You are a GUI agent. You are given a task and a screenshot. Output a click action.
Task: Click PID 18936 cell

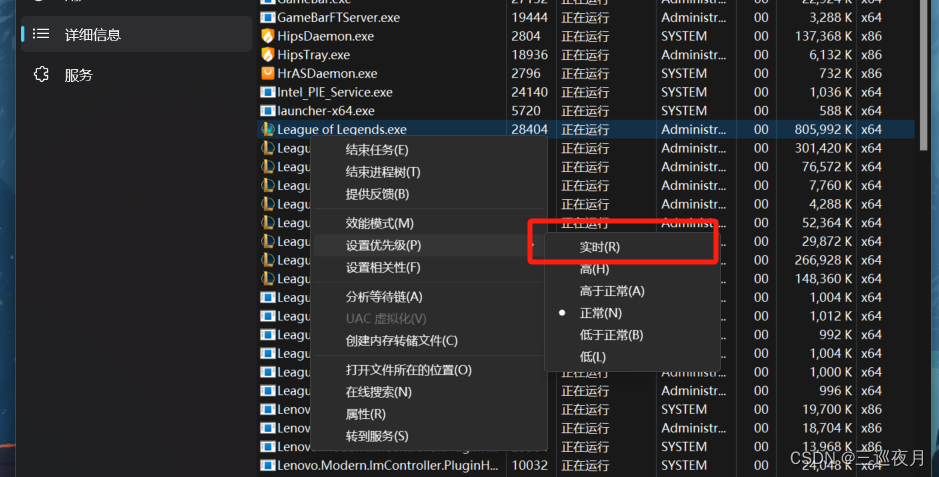(529, 54)
